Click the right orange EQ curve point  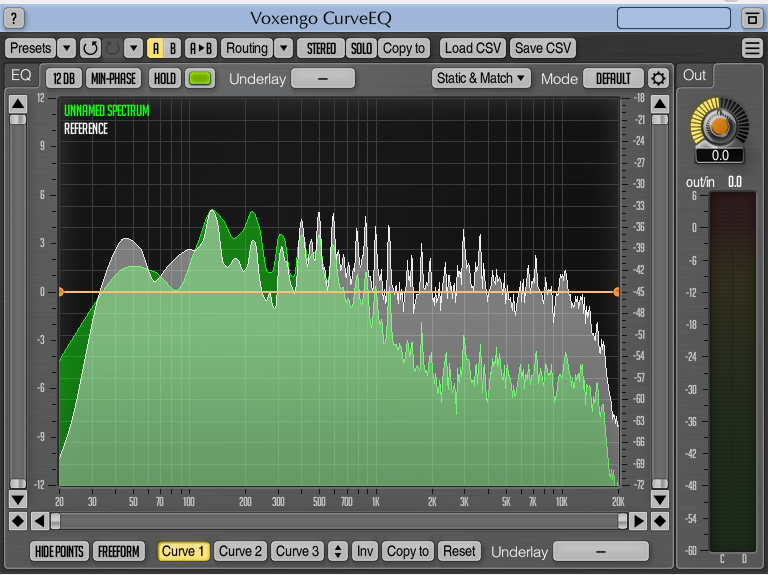pos(616,292)
